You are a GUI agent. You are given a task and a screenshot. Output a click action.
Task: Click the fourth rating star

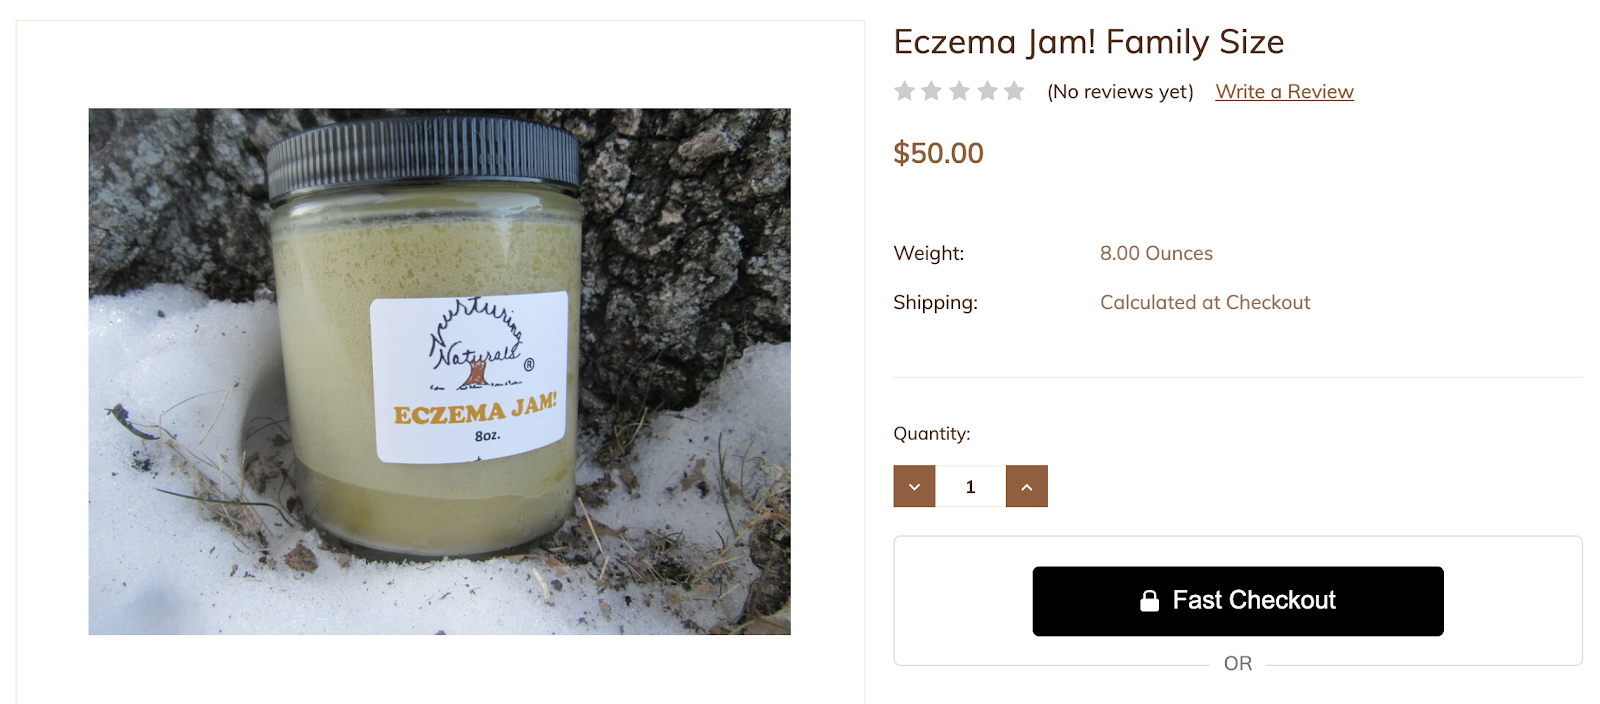click(987, 91)
